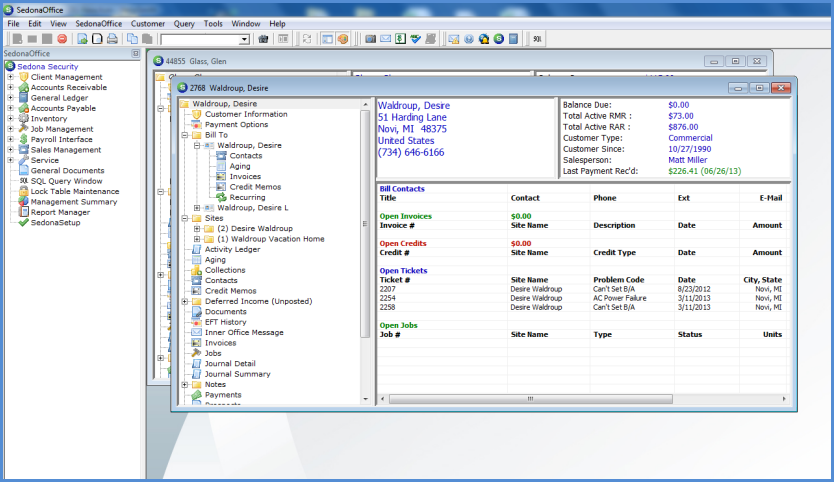834x482 pixels.
Task: Click the Accounts Receivable module icon
Action: tap(23, 87)
